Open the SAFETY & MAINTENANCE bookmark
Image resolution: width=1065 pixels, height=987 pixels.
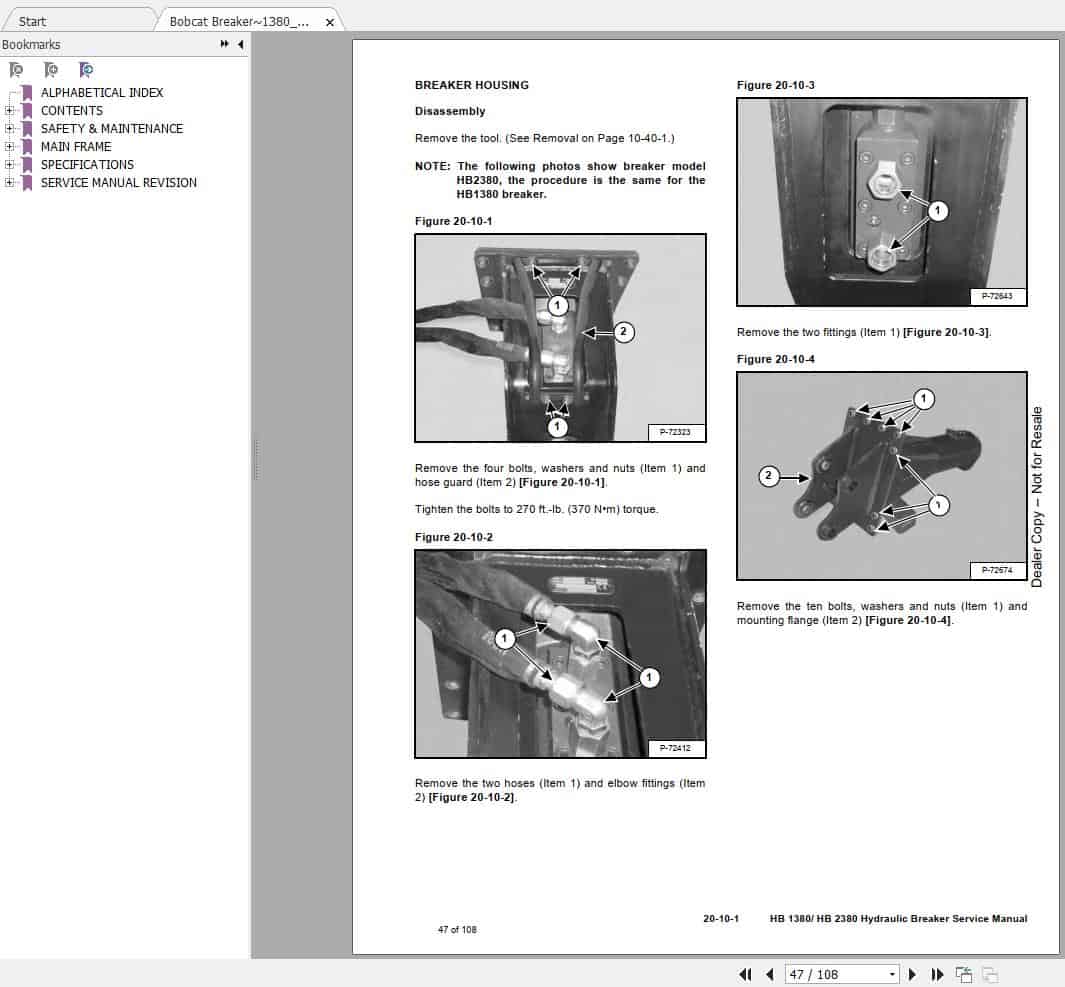point(111,128)
